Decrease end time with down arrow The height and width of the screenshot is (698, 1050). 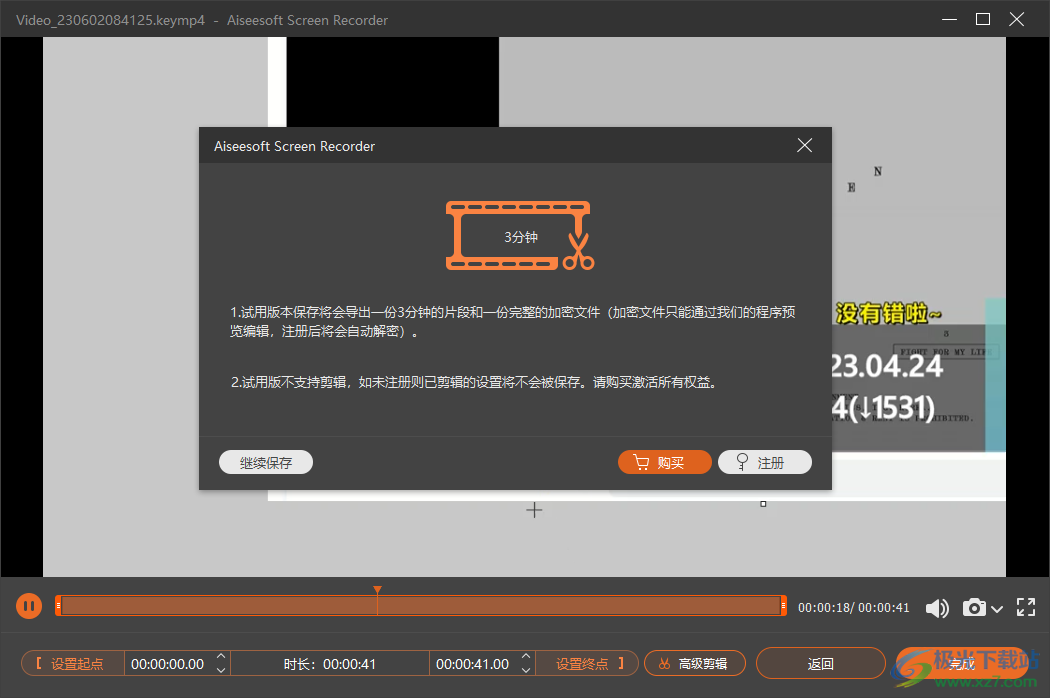pyautogui.click(x=526, y=670)
